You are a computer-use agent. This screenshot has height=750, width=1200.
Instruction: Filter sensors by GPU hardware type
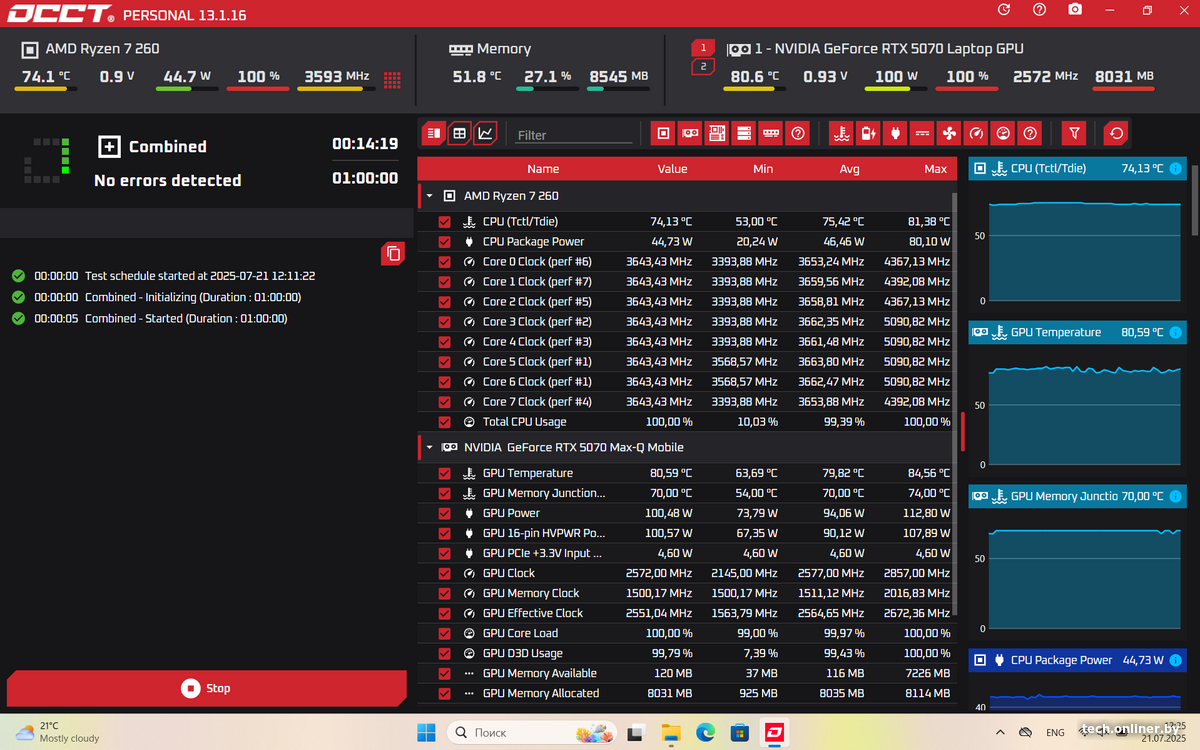click(689, 133)
